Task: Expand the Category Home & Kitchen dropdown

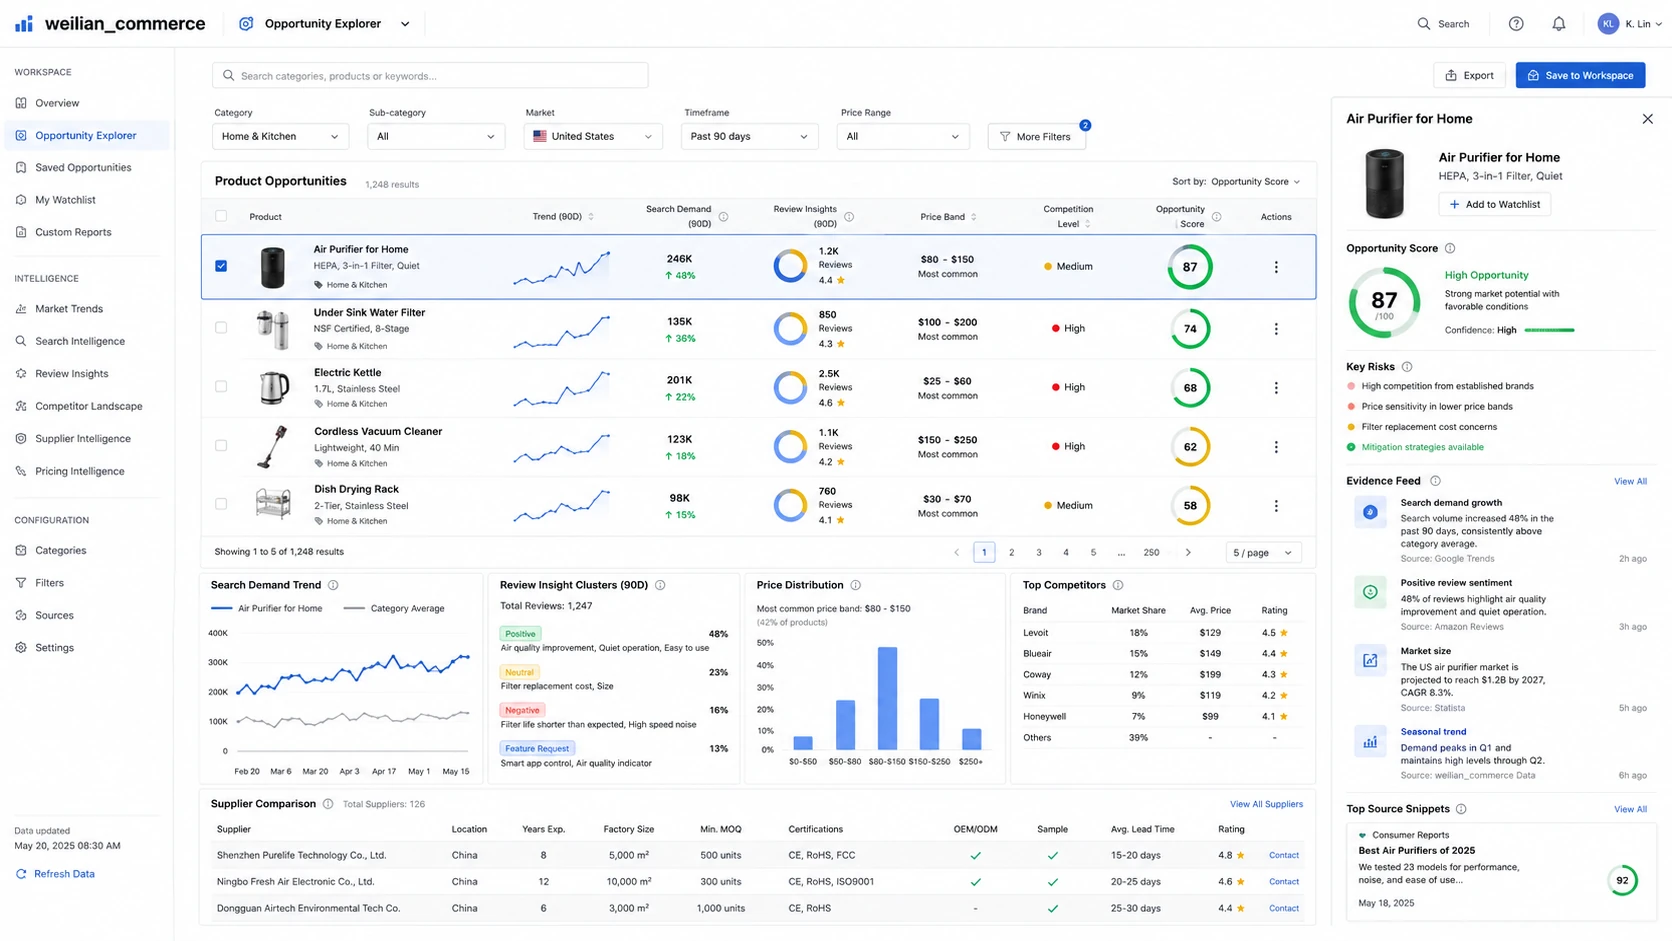Action: [280, 136]
